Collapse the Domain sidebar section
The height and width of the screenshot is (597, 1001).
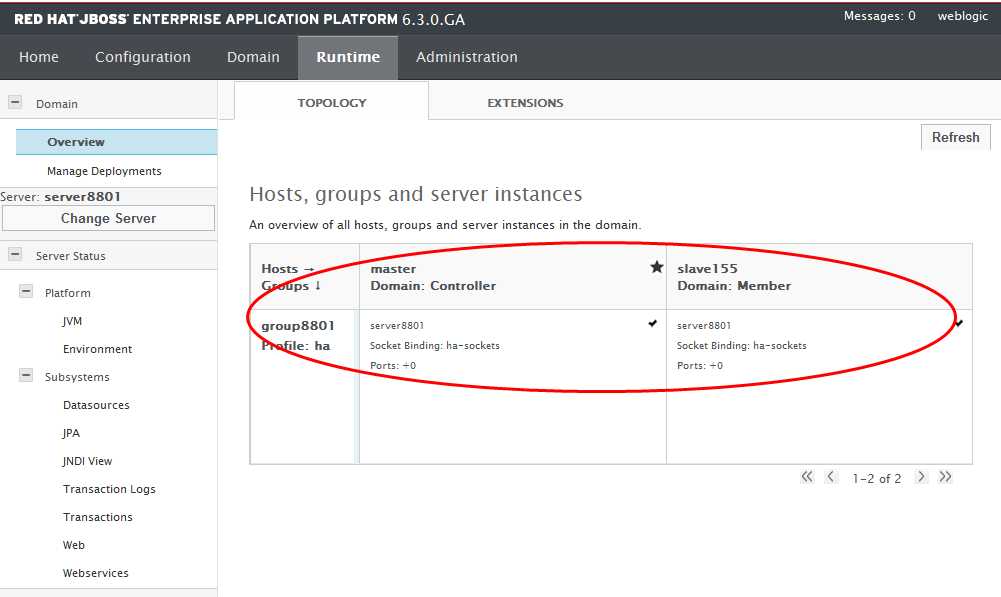pyautogui.click(x=15, y=102)
